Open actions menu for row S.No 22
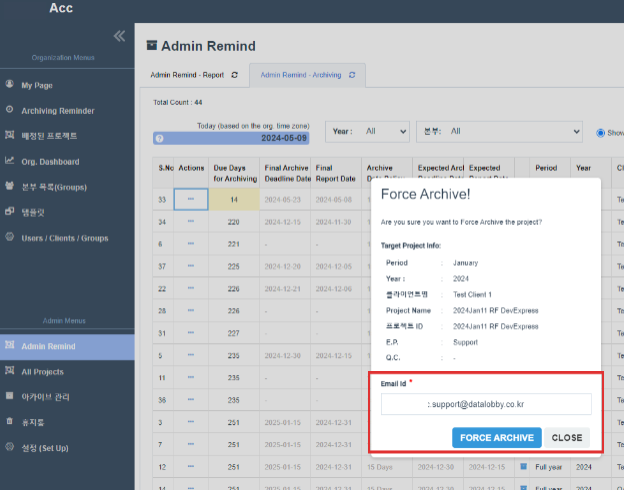The image size is (624, 490). pos(191,288)
